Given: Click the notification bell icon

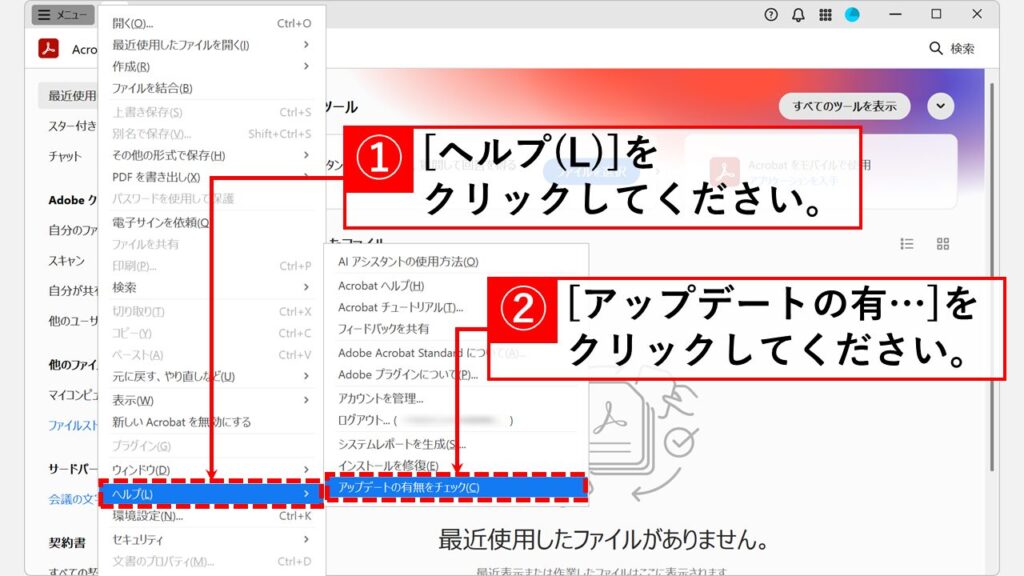Looking at the screenshot, I should pyautogui.click(x=798, y=15).
